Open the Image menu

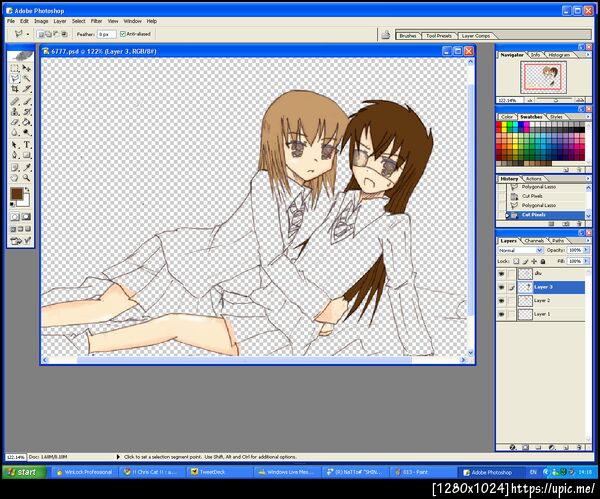point(41,21)
